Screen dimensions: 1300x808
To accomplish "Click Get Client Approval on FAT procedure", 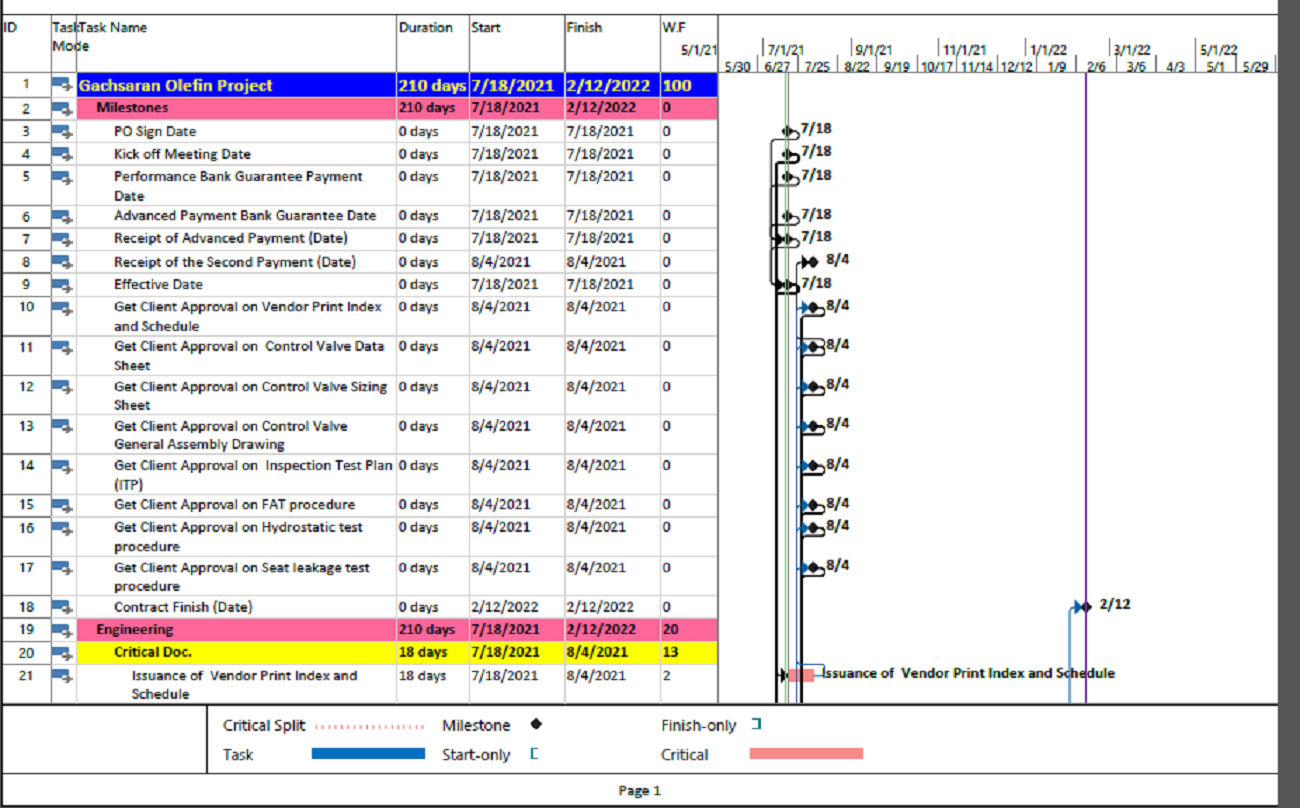I will tap(234, 504).
